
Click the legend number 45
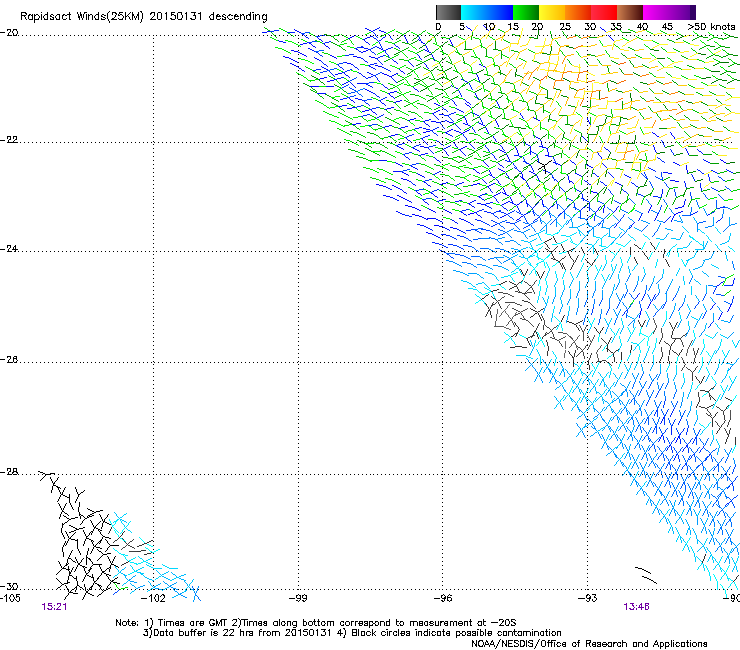pos(667,27)
